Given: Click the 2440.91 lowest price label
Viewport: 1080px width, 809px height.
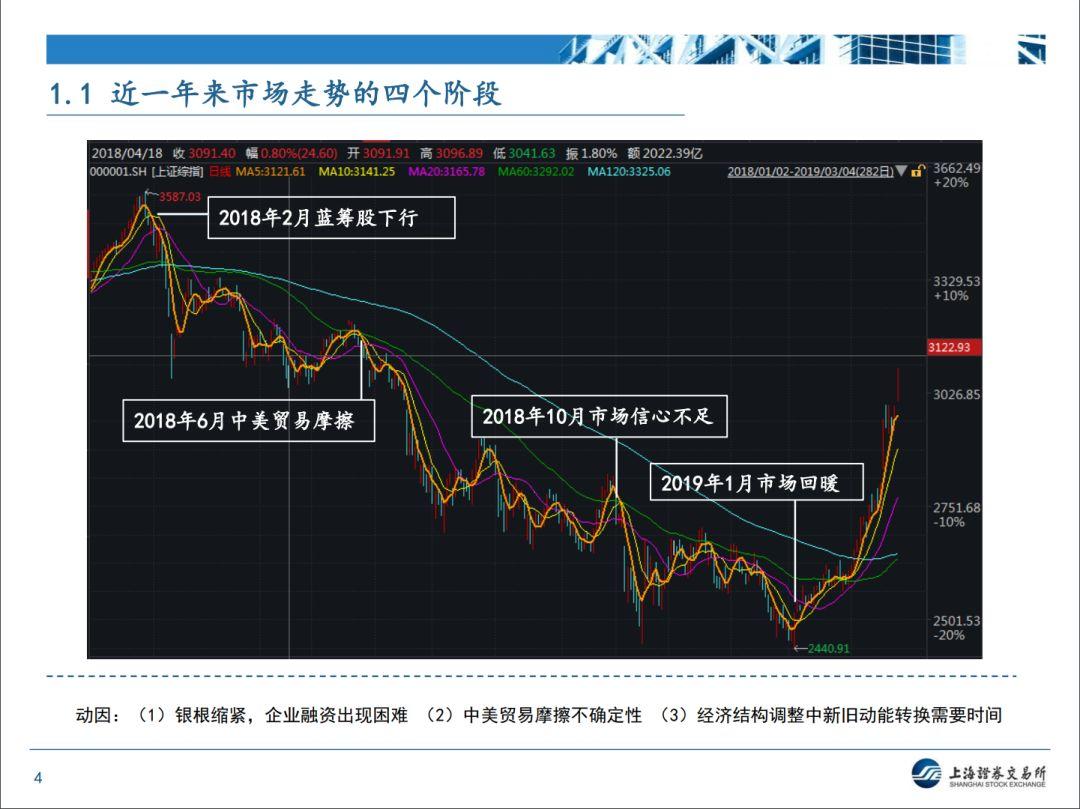Looking at the screenshot, I should [x=829, y=649].
